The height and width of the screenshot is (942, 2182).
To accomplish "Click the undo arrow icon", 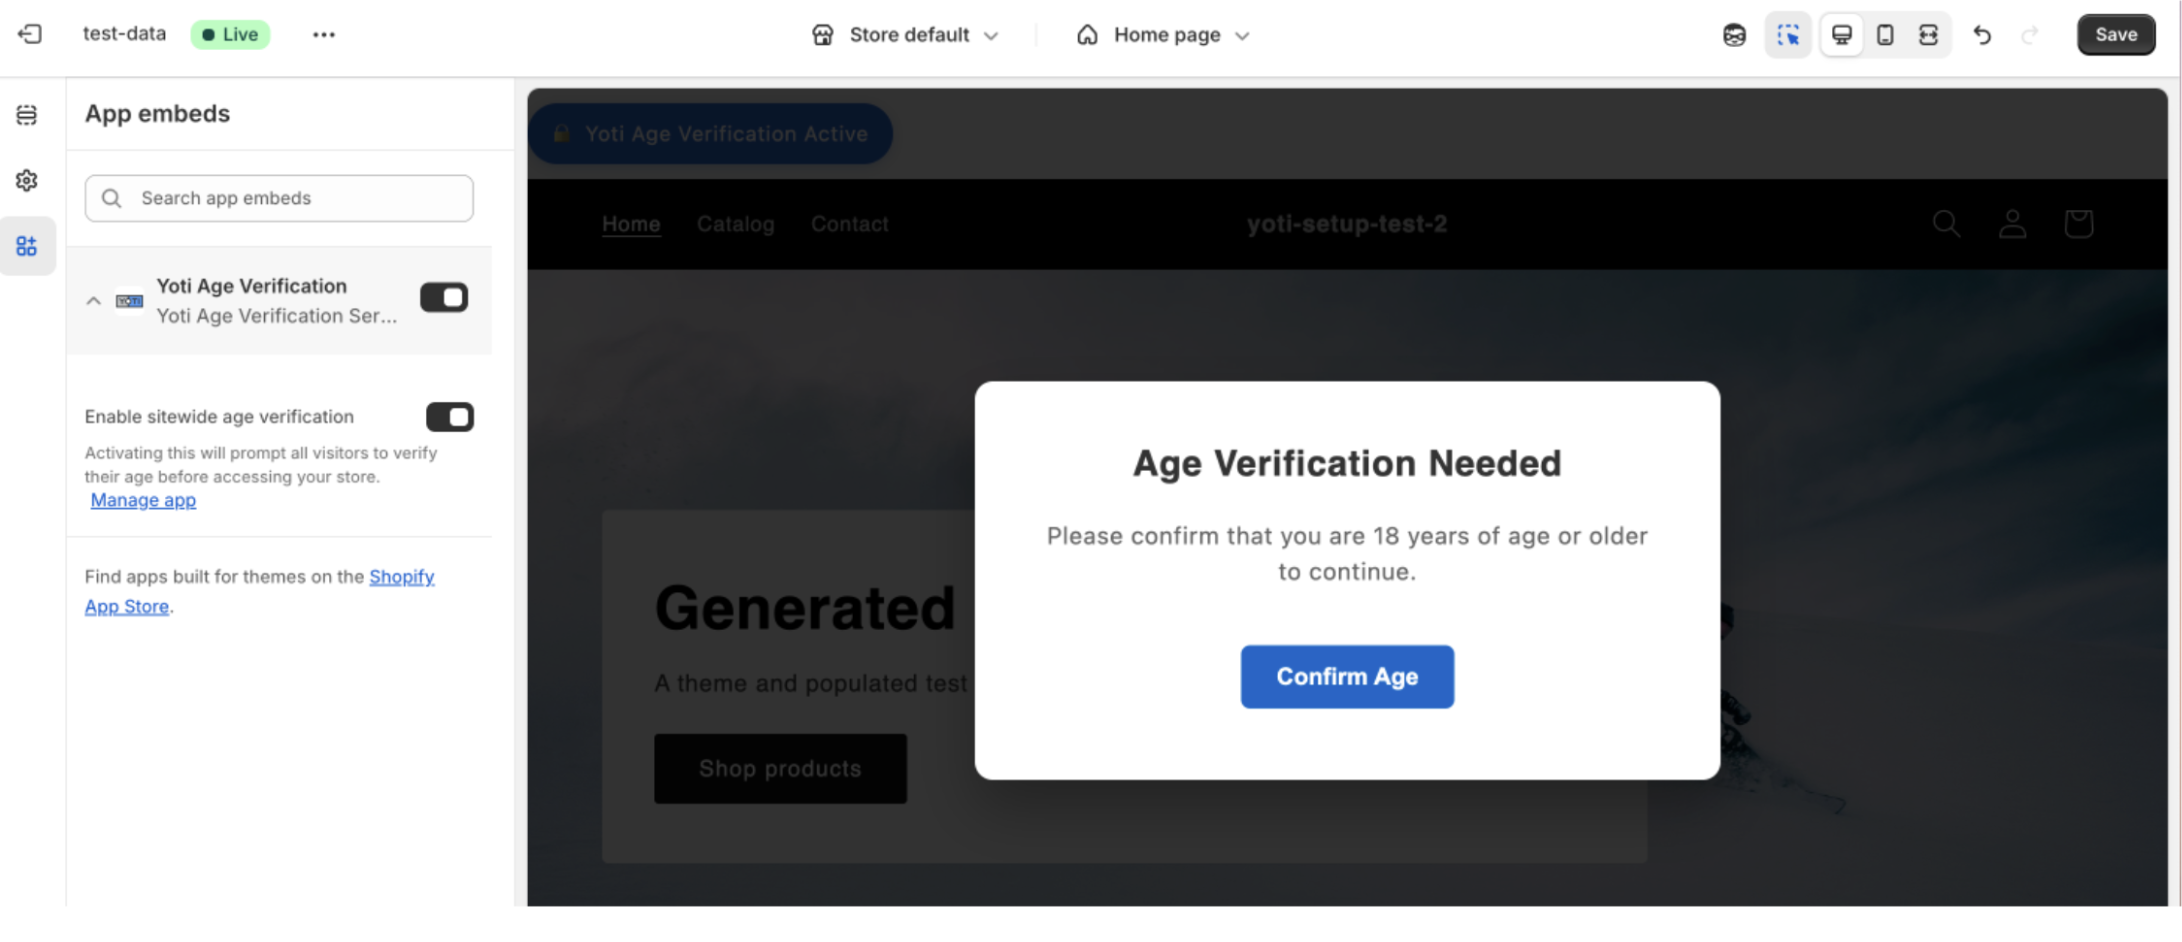I will [1982, 35].
